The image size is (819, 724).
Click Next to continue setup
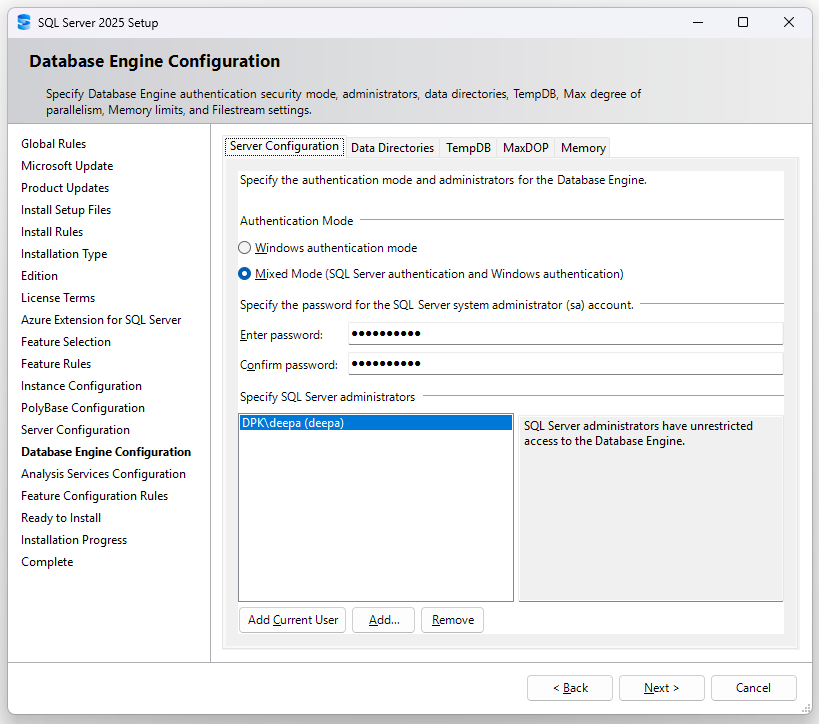point(661,688)
